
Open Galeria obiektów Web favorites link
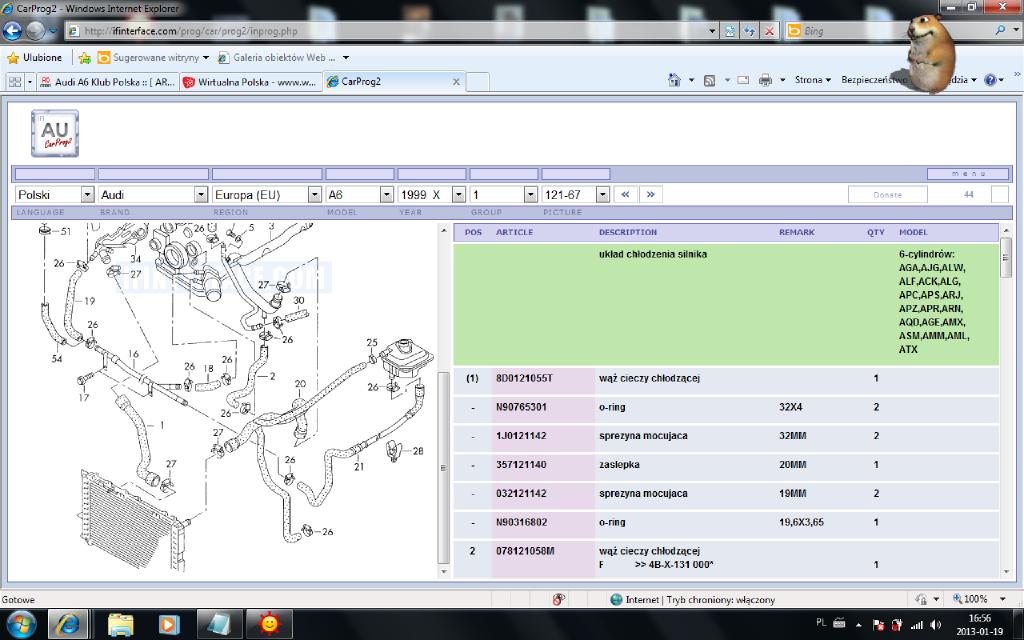277,57
